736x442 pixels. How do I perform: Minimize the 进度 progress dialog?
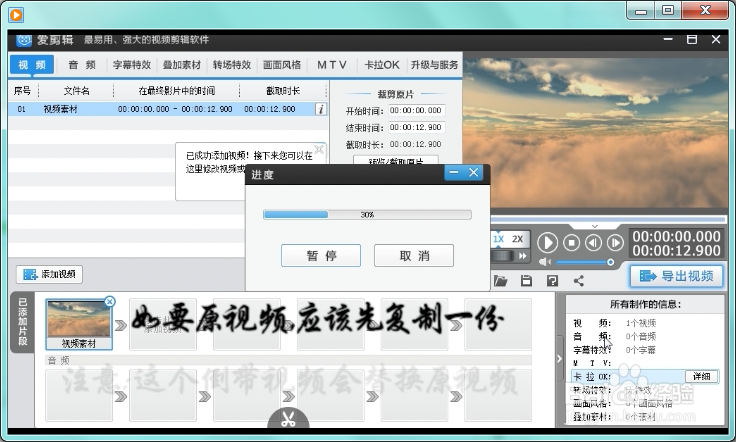(453, 173)
